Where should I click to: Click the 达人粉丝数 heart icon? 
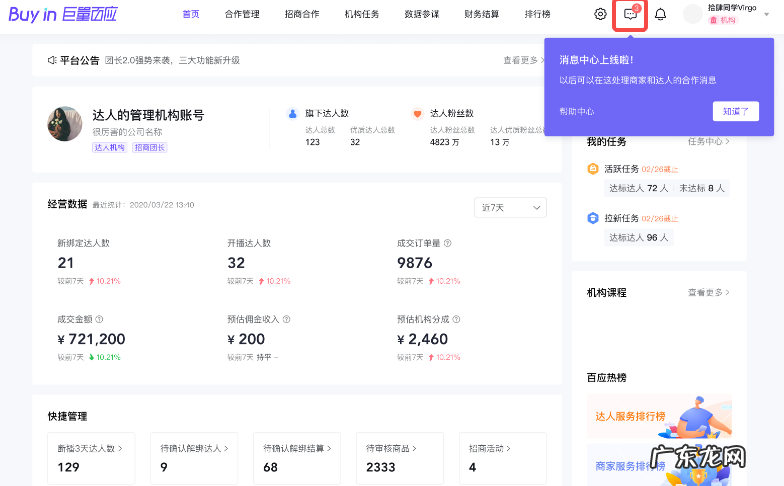418,114
